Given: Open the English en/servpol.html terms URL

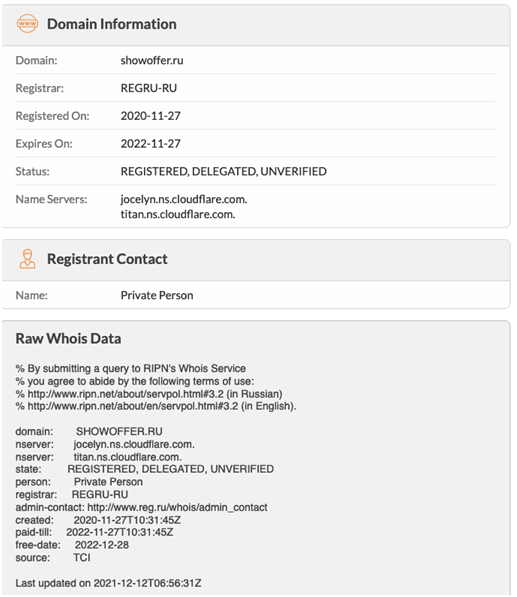Looking at the screenshot, I should pos(133,406).
